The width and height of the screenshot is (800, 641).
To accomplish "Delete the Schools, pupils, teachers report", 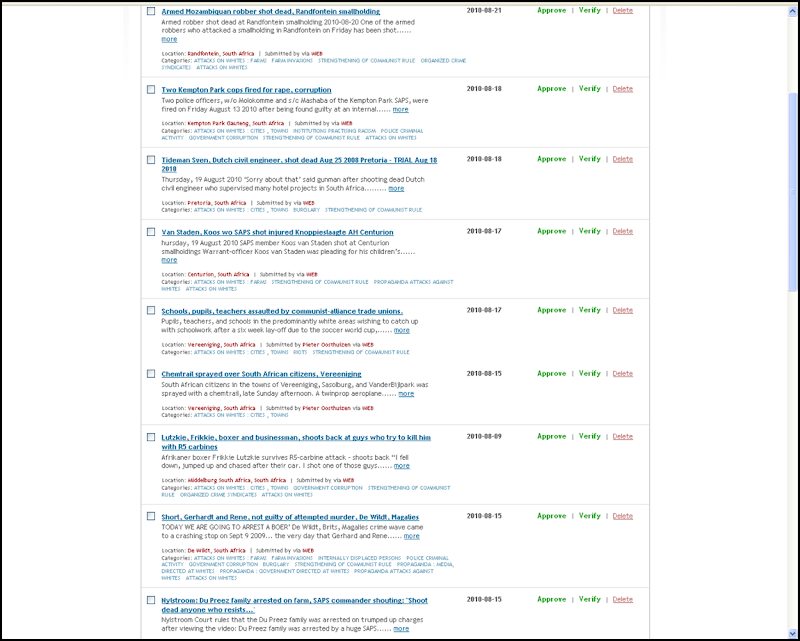I will (622, 310).
